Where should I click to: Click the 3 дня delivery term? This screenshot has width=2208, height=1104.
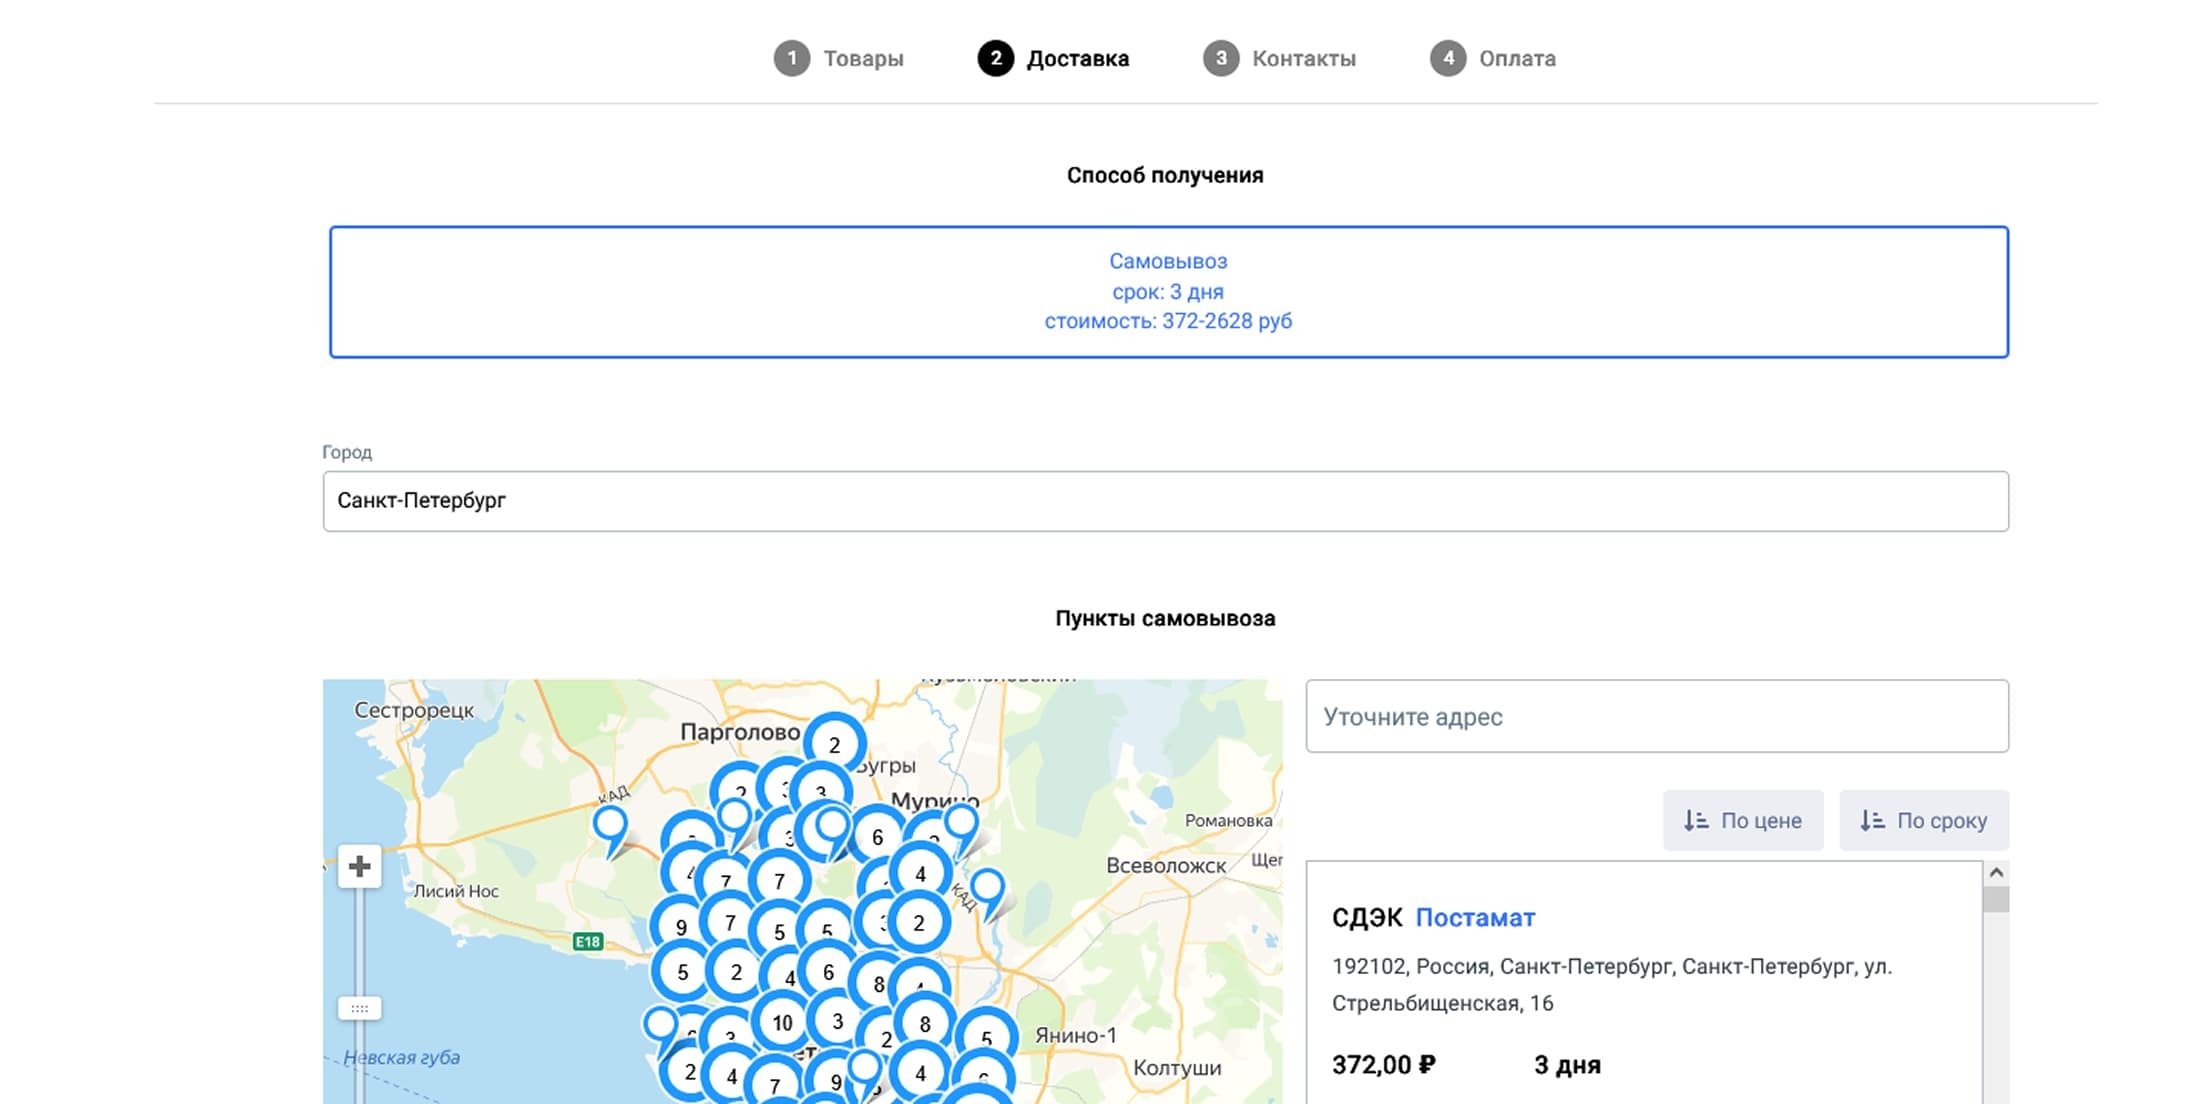click(1567, 1065)
